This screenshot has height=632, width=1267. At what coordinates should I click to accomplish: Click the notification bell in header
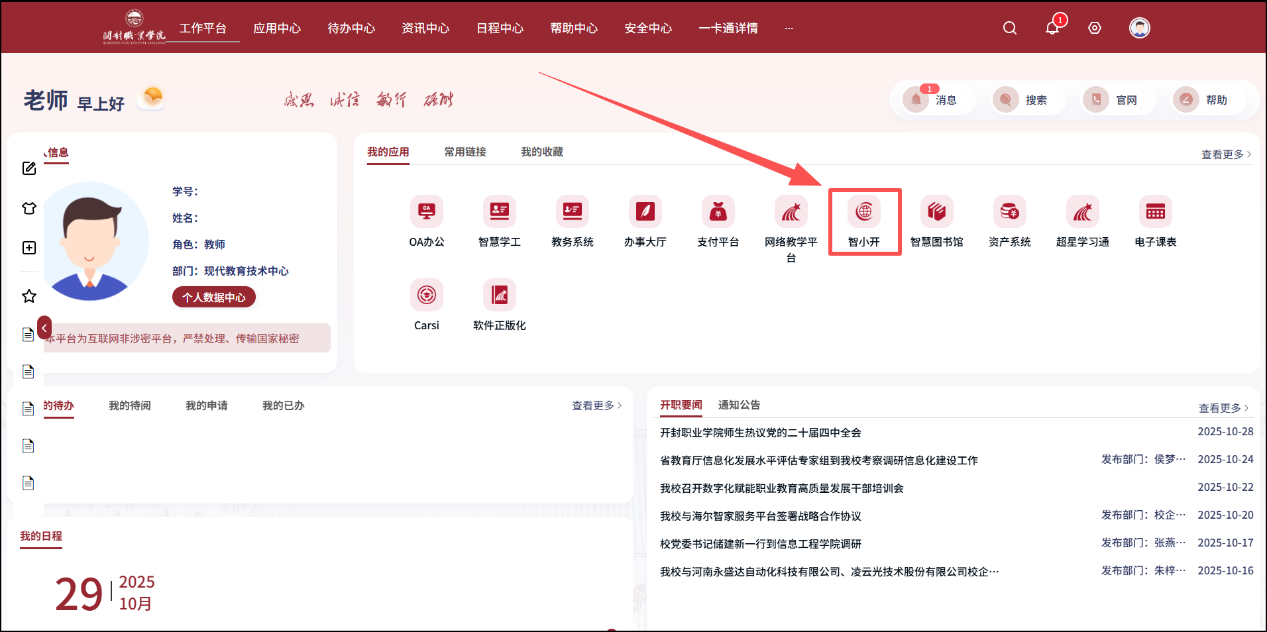(x=1052, y=28)
